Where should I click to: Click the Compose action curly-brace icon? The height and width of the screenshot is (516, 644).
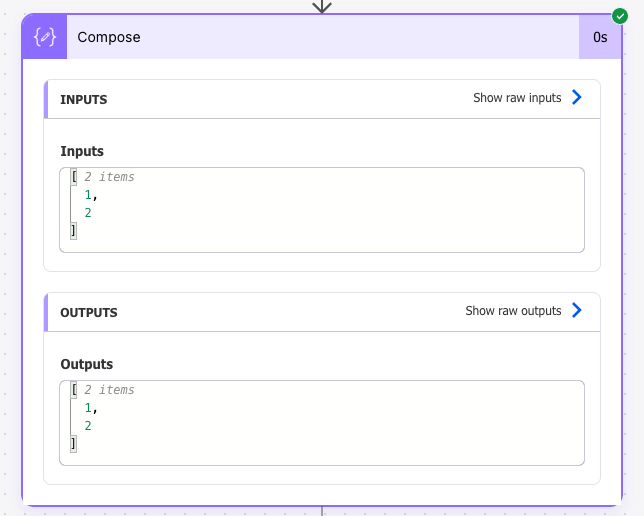[x=45, y=37]
